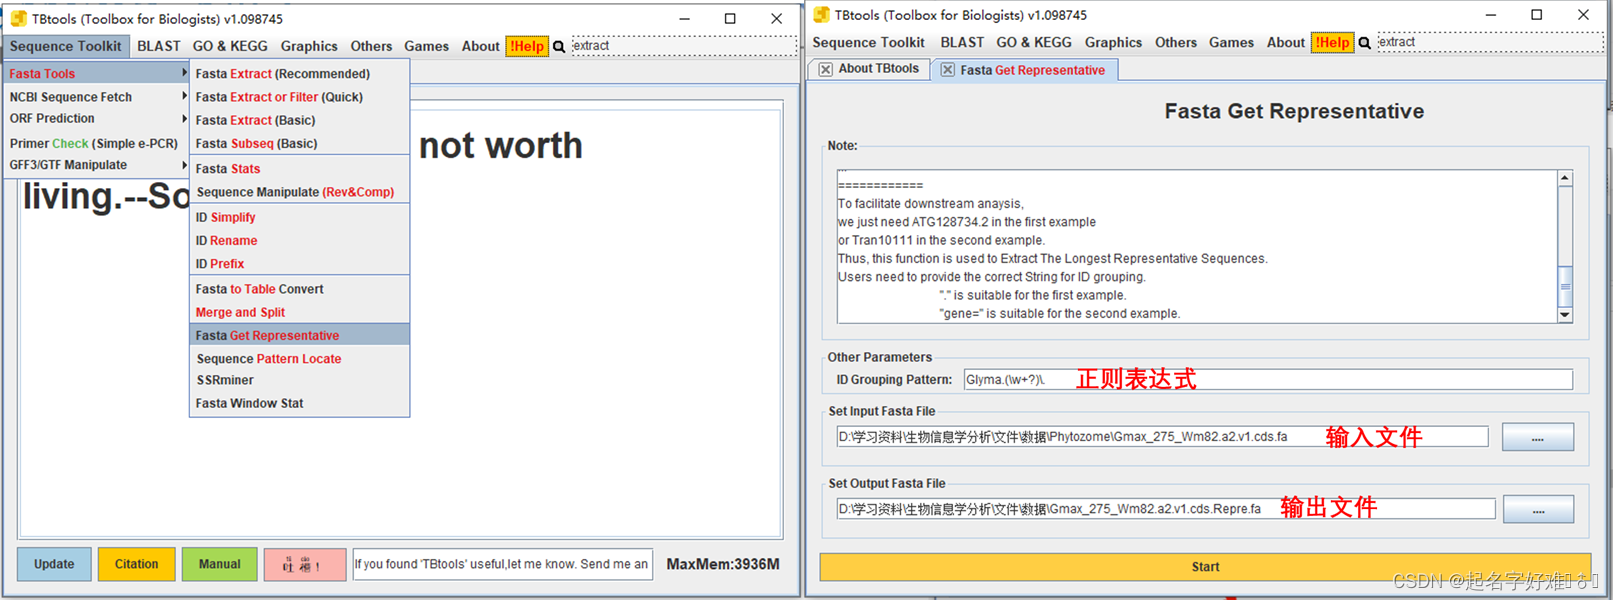Close the Fasta Get Representative tab X
1613x600 pixels.
tap(947, 70)
